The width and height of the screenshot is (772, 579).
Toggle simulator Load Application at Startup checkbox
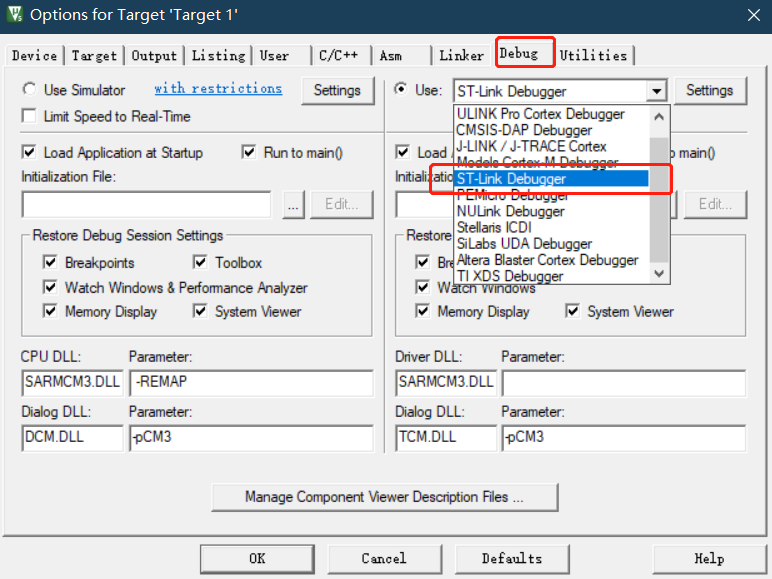tap(30, 152)
